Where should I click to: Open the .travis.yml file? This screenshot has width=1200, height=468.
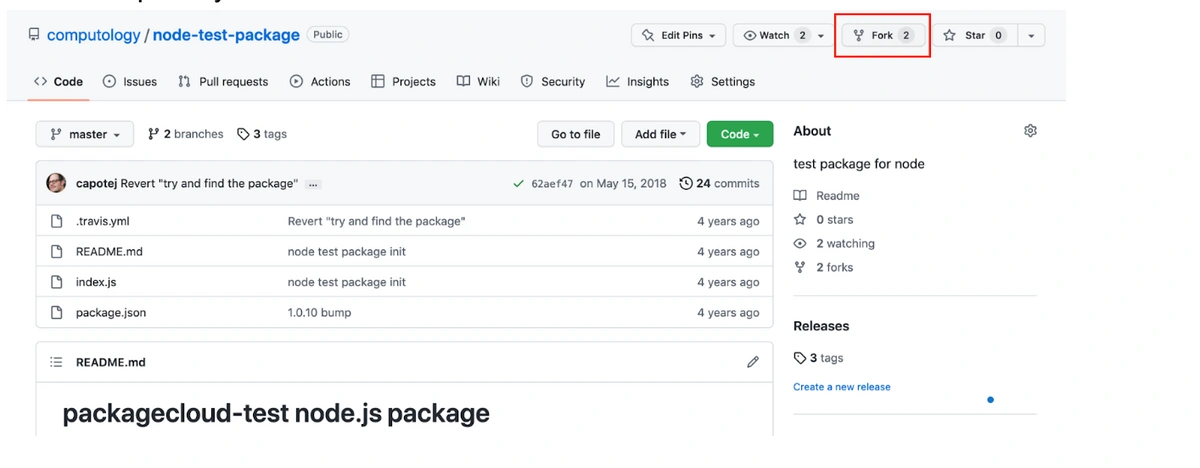click(103, 221)
